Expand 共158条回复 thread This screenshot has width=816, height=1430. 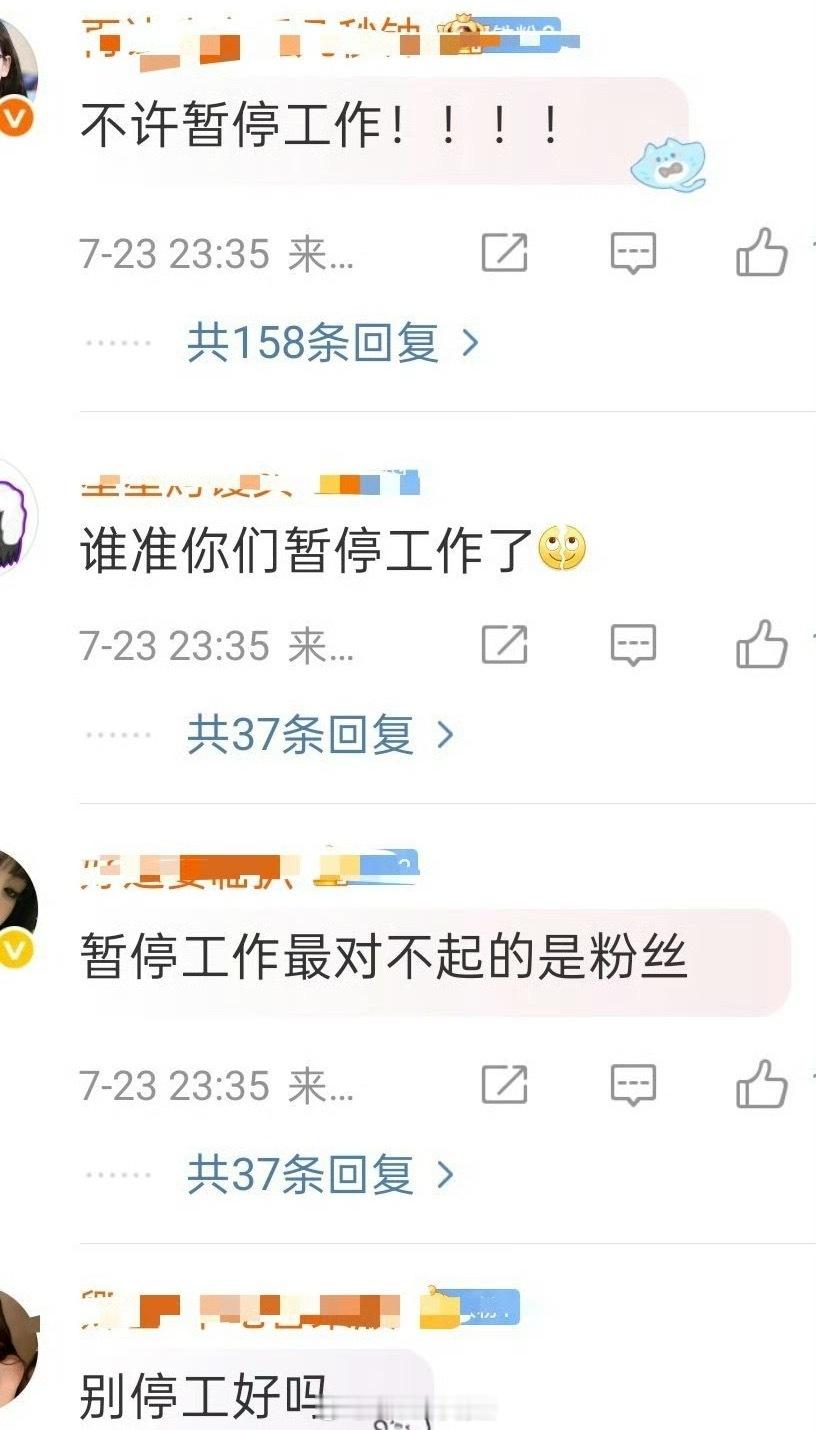333,343
